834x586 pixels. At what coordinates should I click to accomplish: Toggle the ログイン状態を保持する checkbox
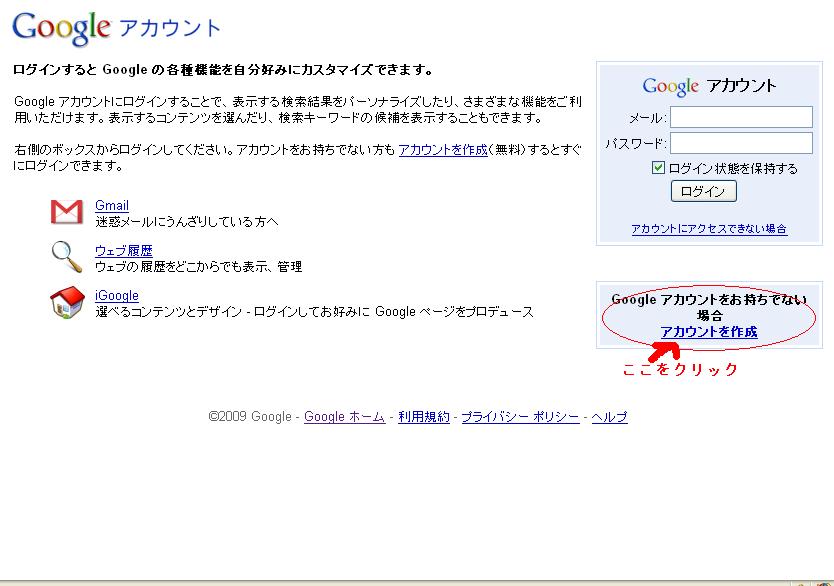[658, 168]
